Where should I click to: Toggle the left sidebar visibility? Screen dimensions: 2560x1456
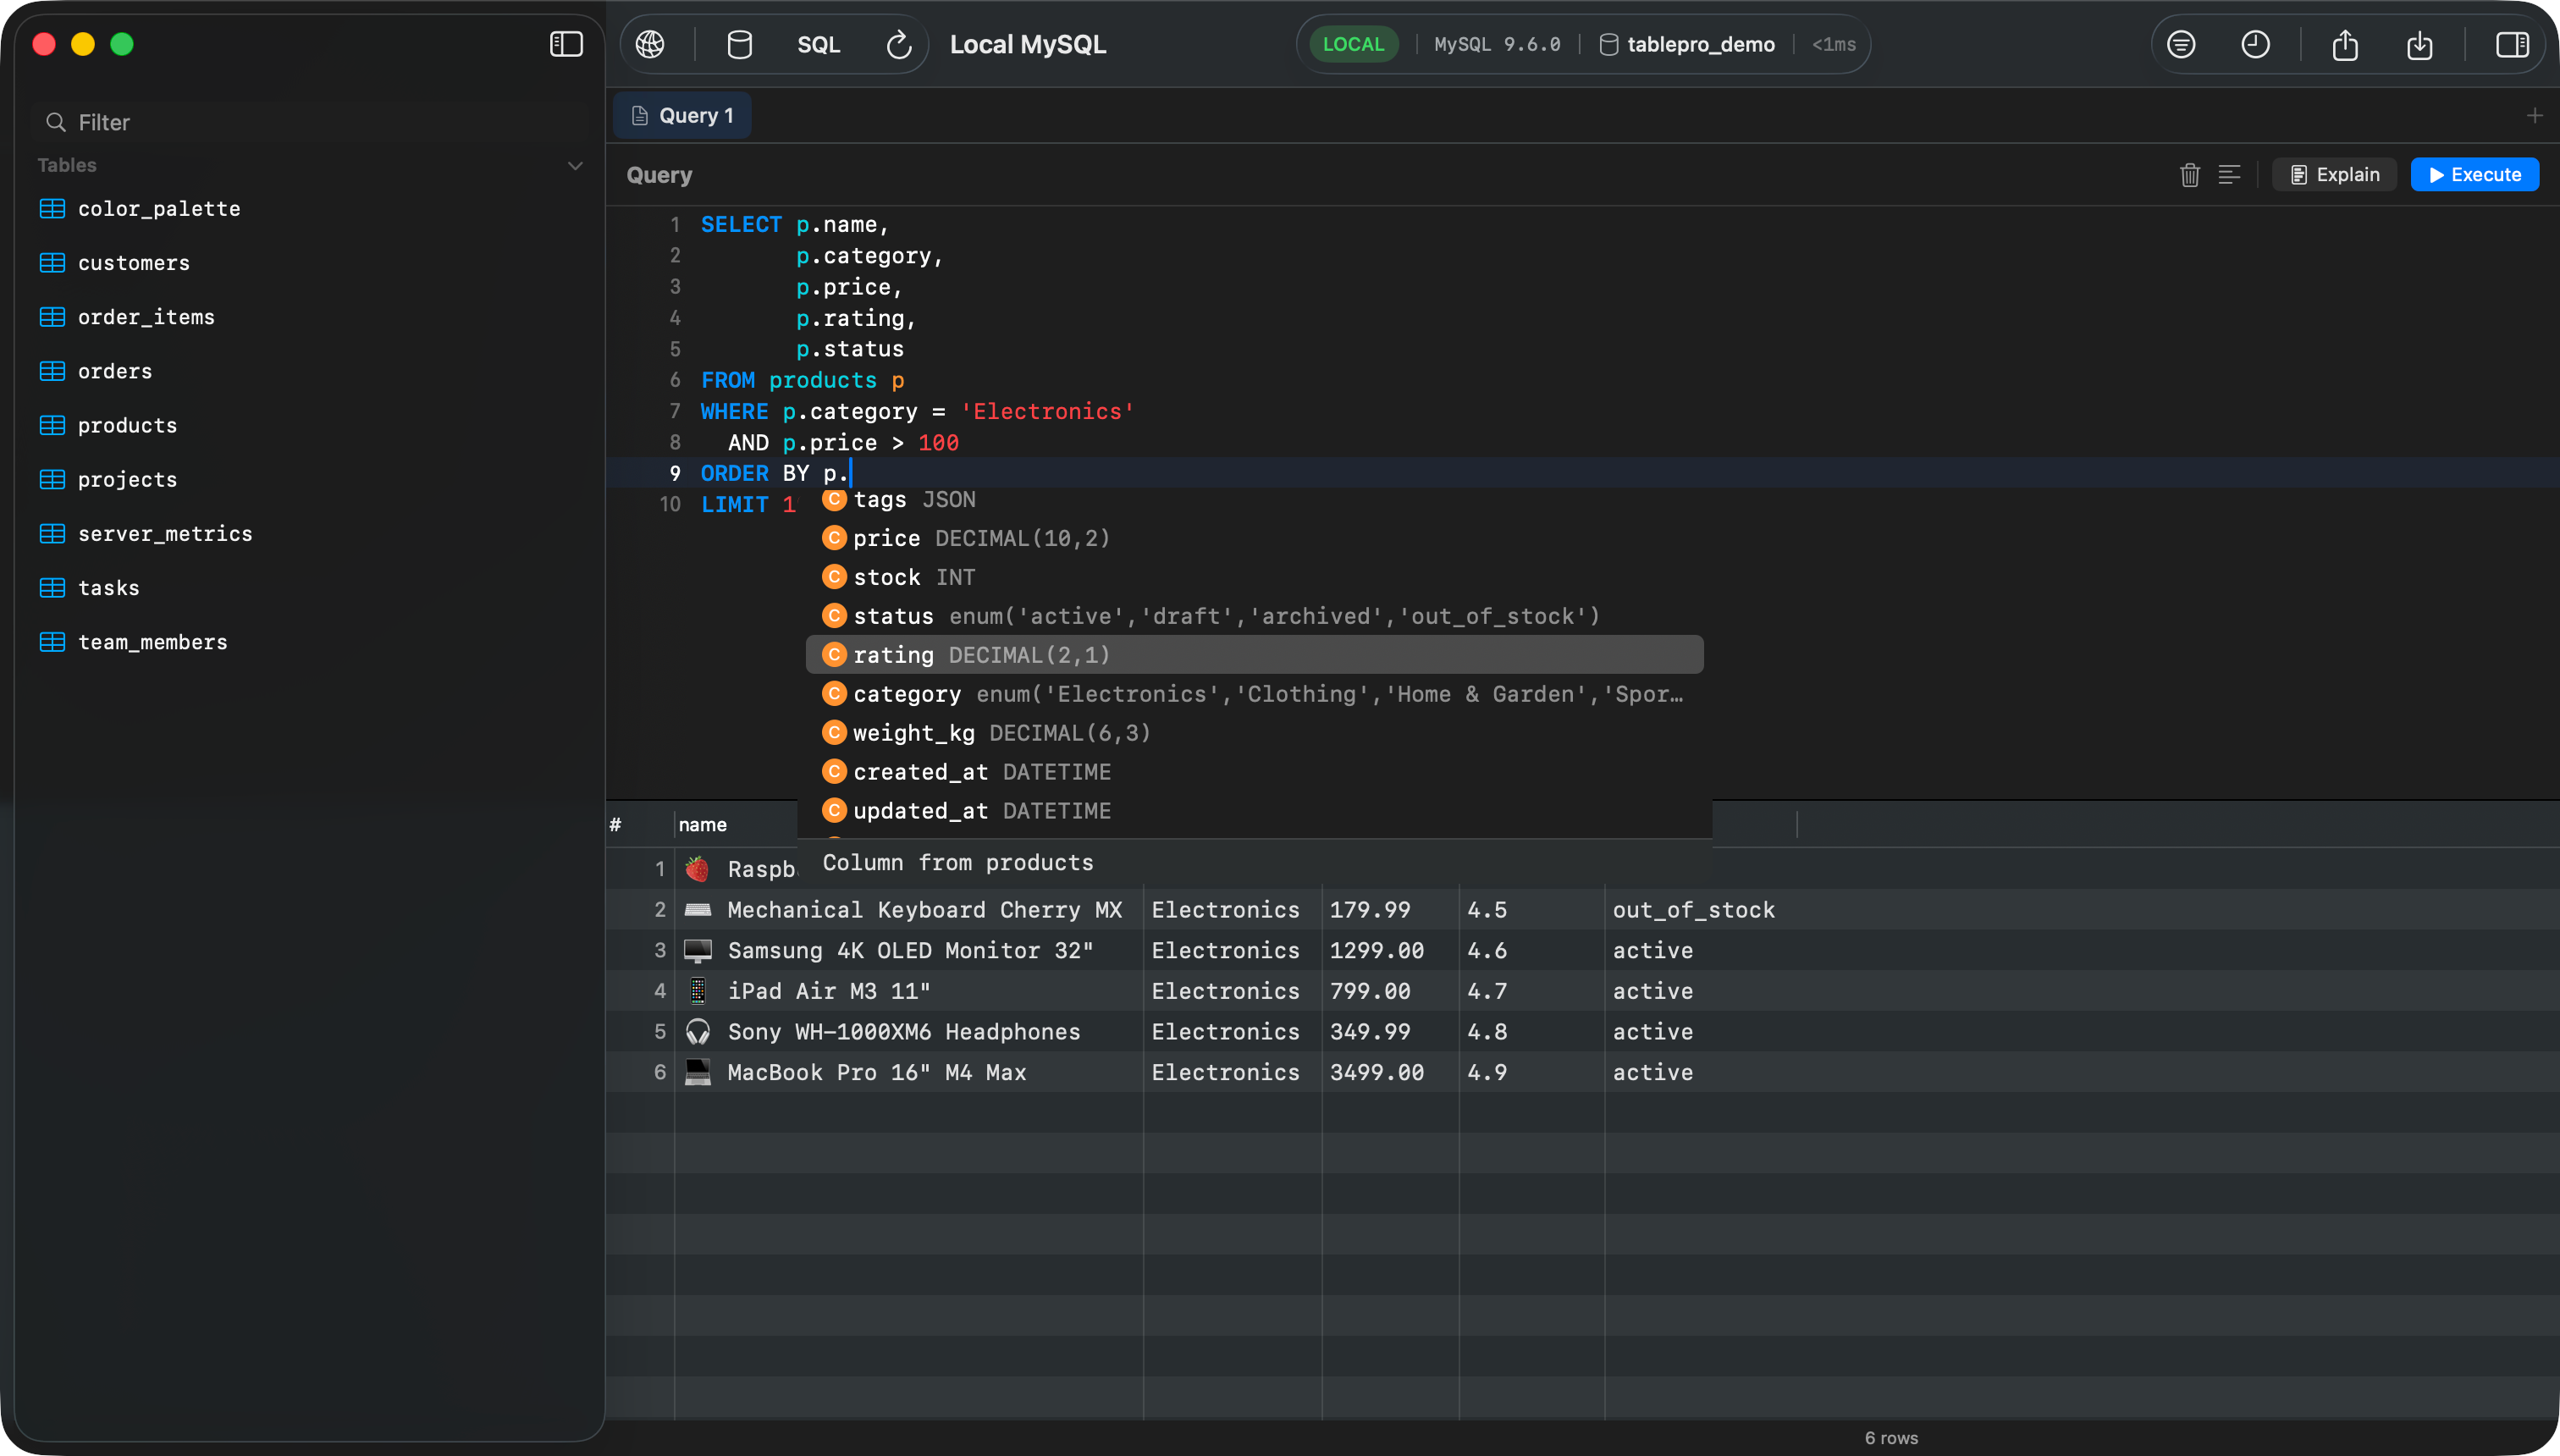pos(566,44)
